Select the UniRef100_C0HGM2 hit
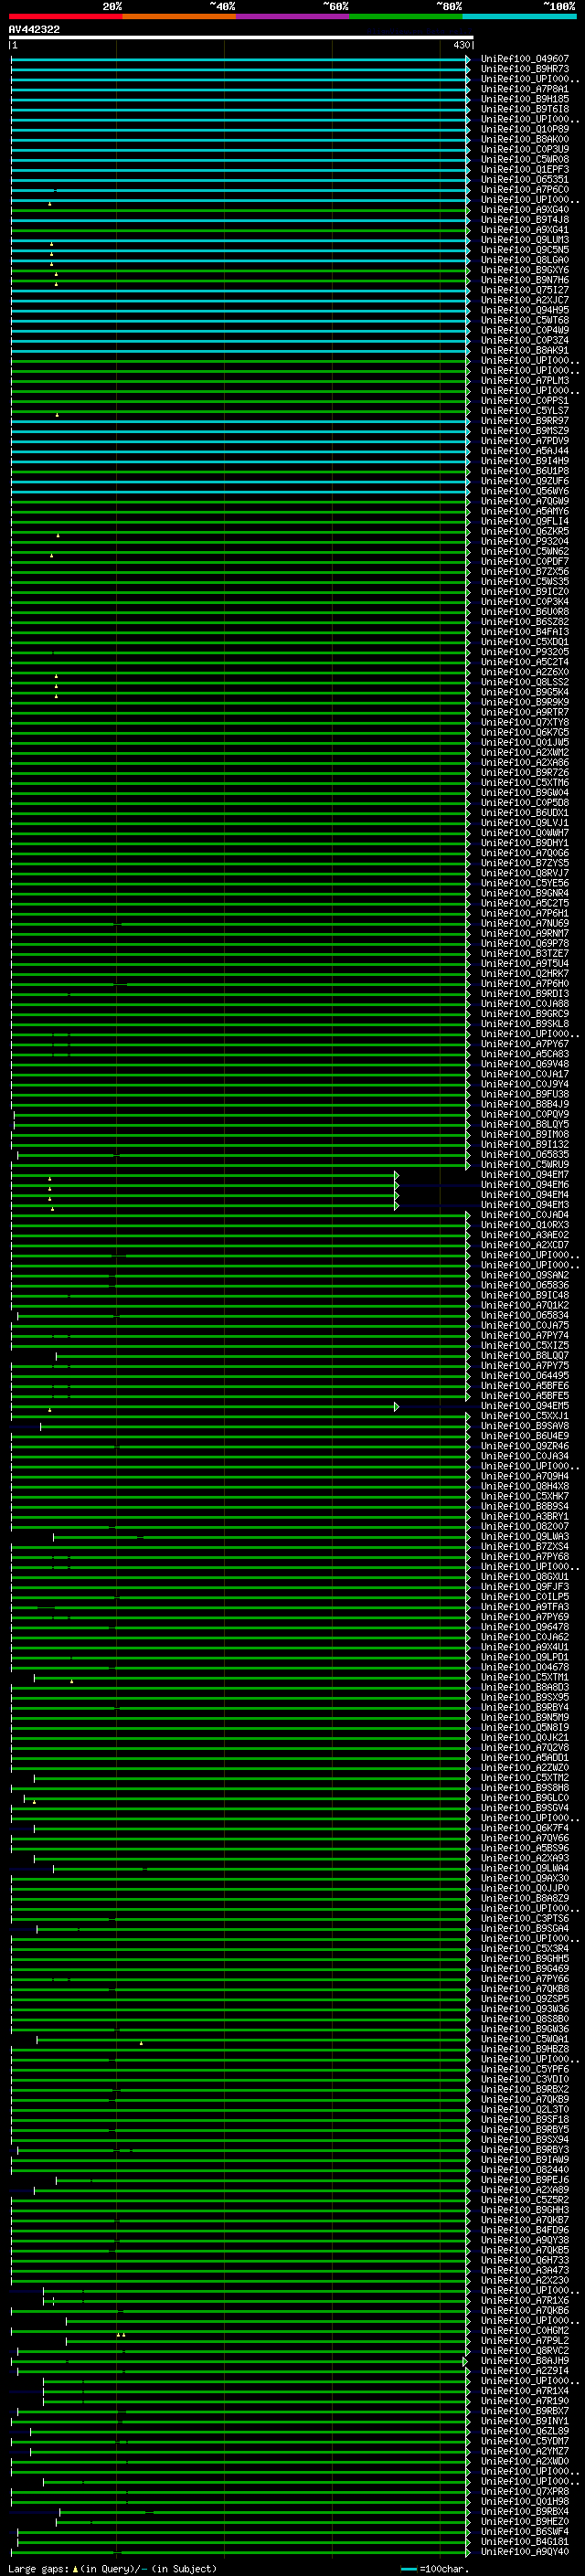Viewport: 585px width, 2576px height. coord(525,2330)
